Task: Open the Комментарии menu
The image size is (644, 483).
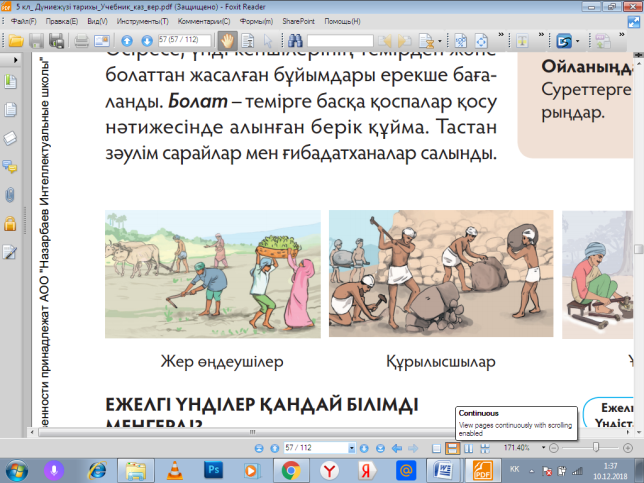Action: 204,21
